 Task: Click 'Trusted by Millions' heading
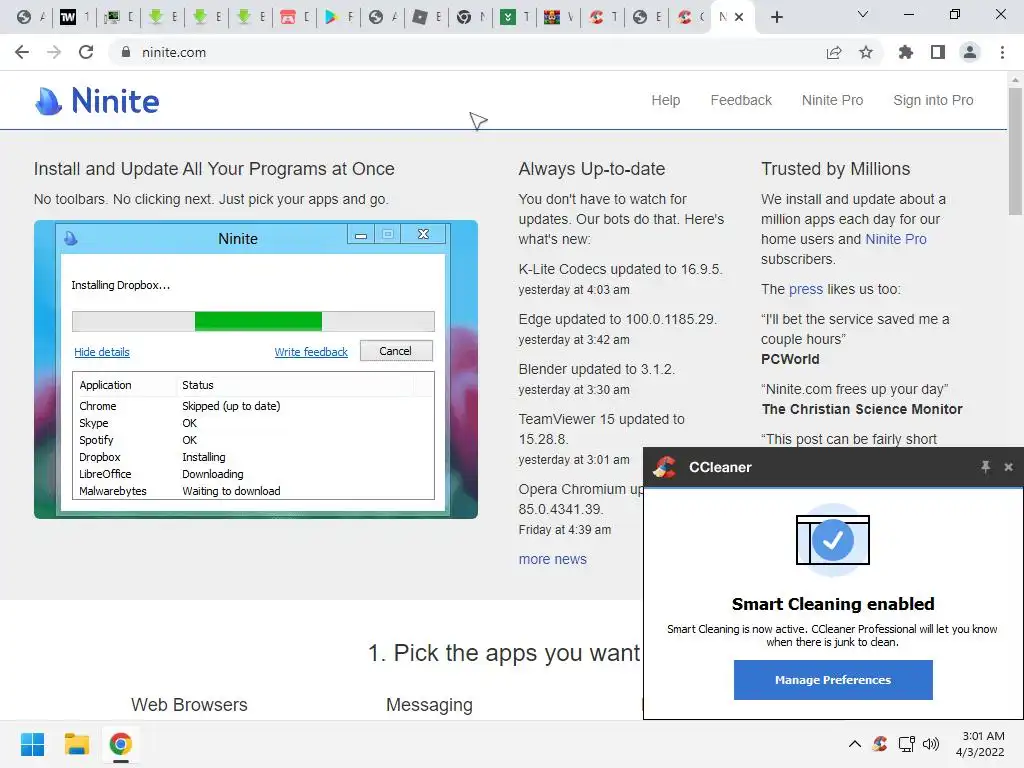(x=835, y=169)
